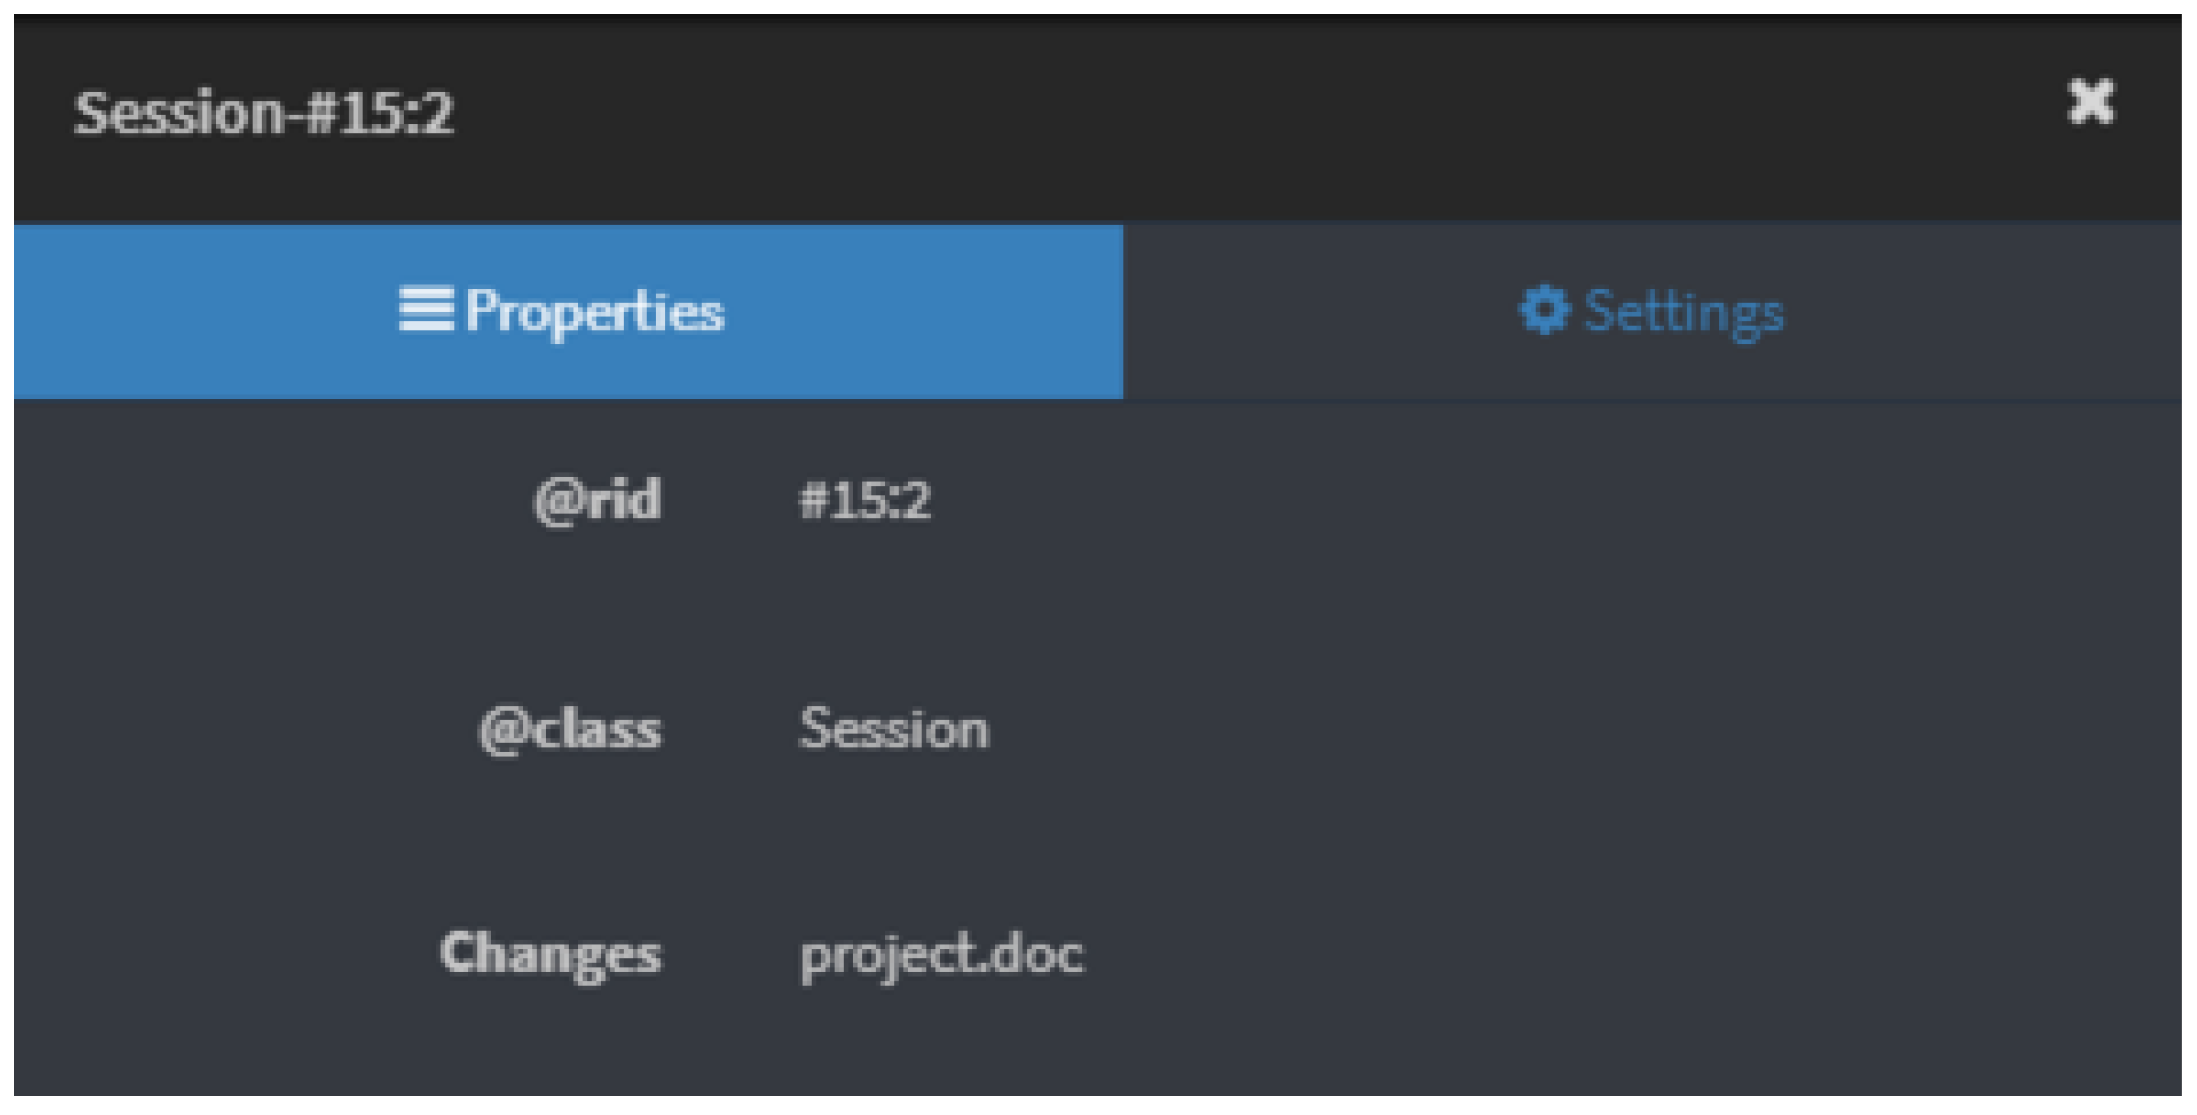Click the Properties list icon
The height and width of the screenshot is (1115, 2197).
[425, 309]
